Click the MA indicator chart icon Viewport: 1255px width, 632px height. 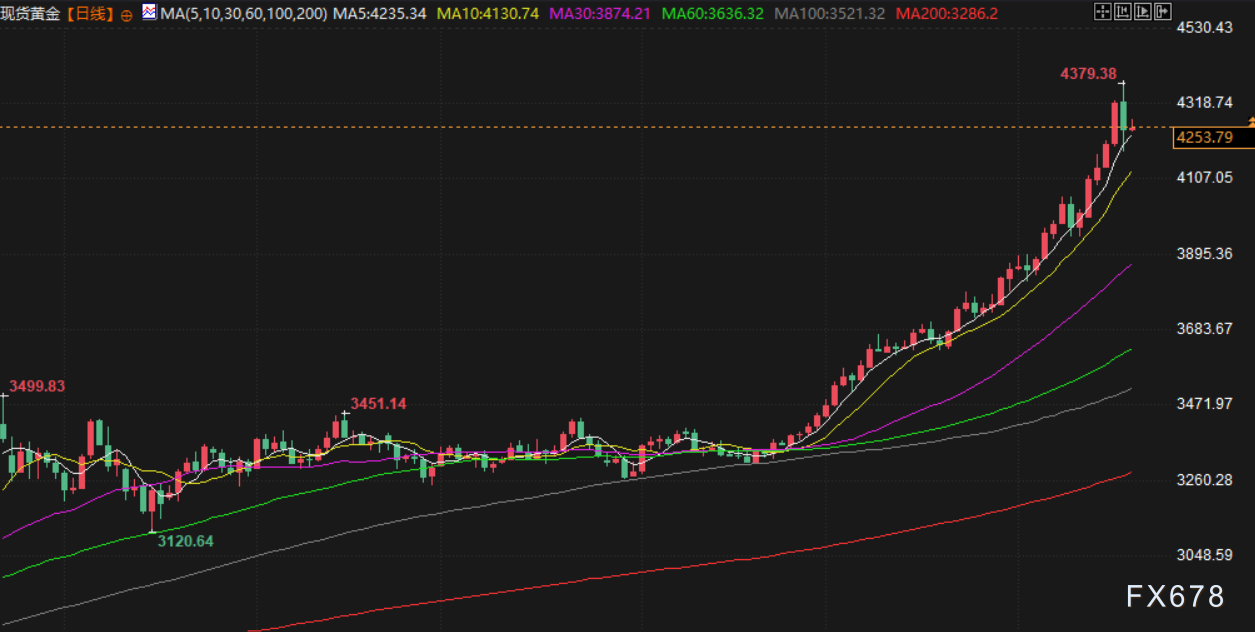[148, 14]
